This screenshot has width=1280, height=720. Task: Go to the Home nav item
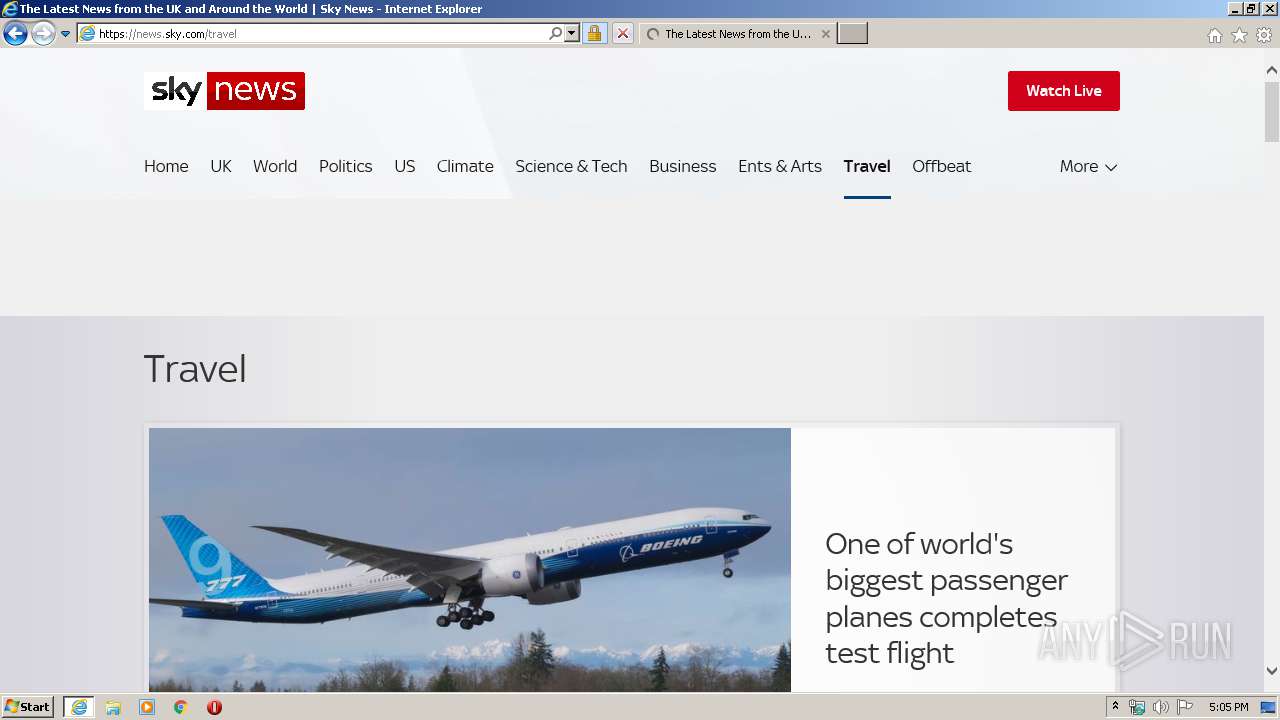tap(166, 166)
